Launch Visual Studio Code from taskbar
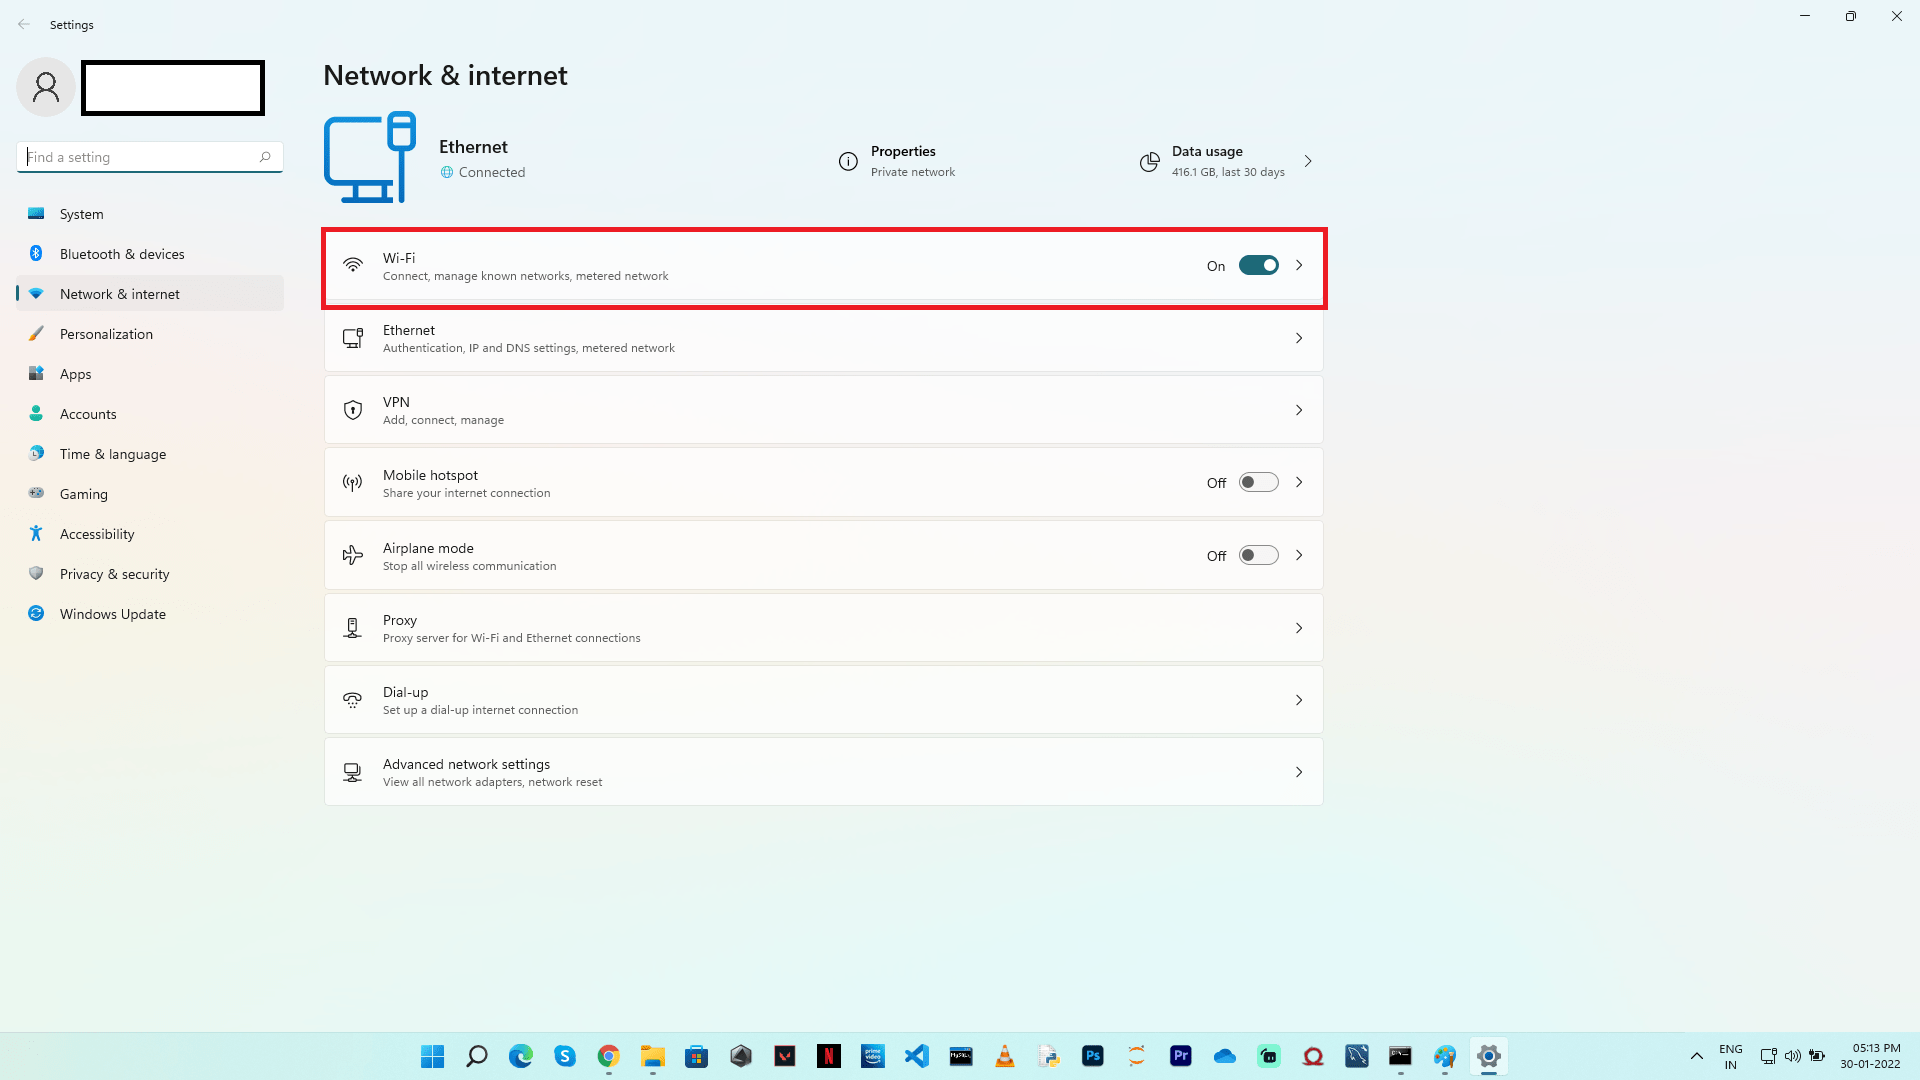 tap(917, 1056)
